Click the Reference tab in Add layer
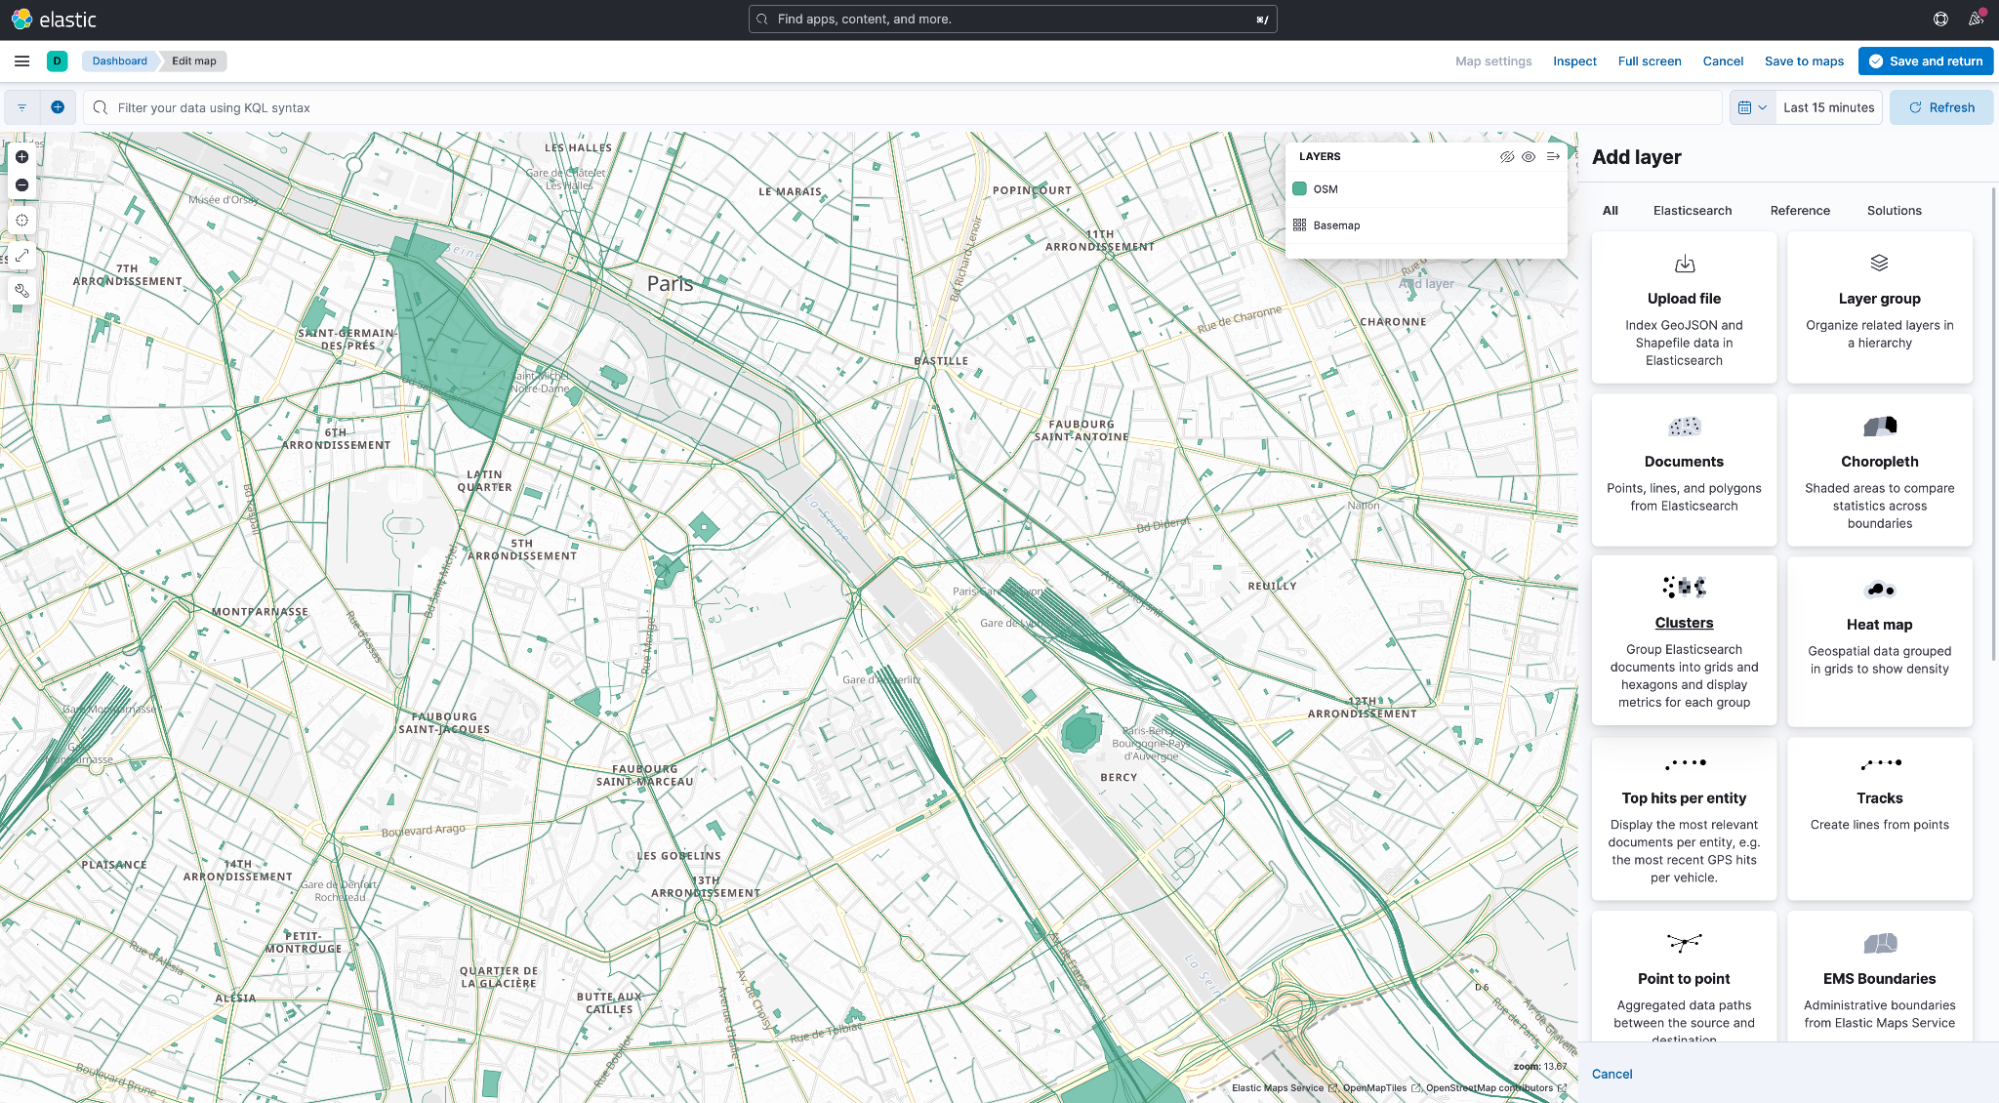The height and width of the screenshot is (1103, 1999). [x=1798, y=211]
